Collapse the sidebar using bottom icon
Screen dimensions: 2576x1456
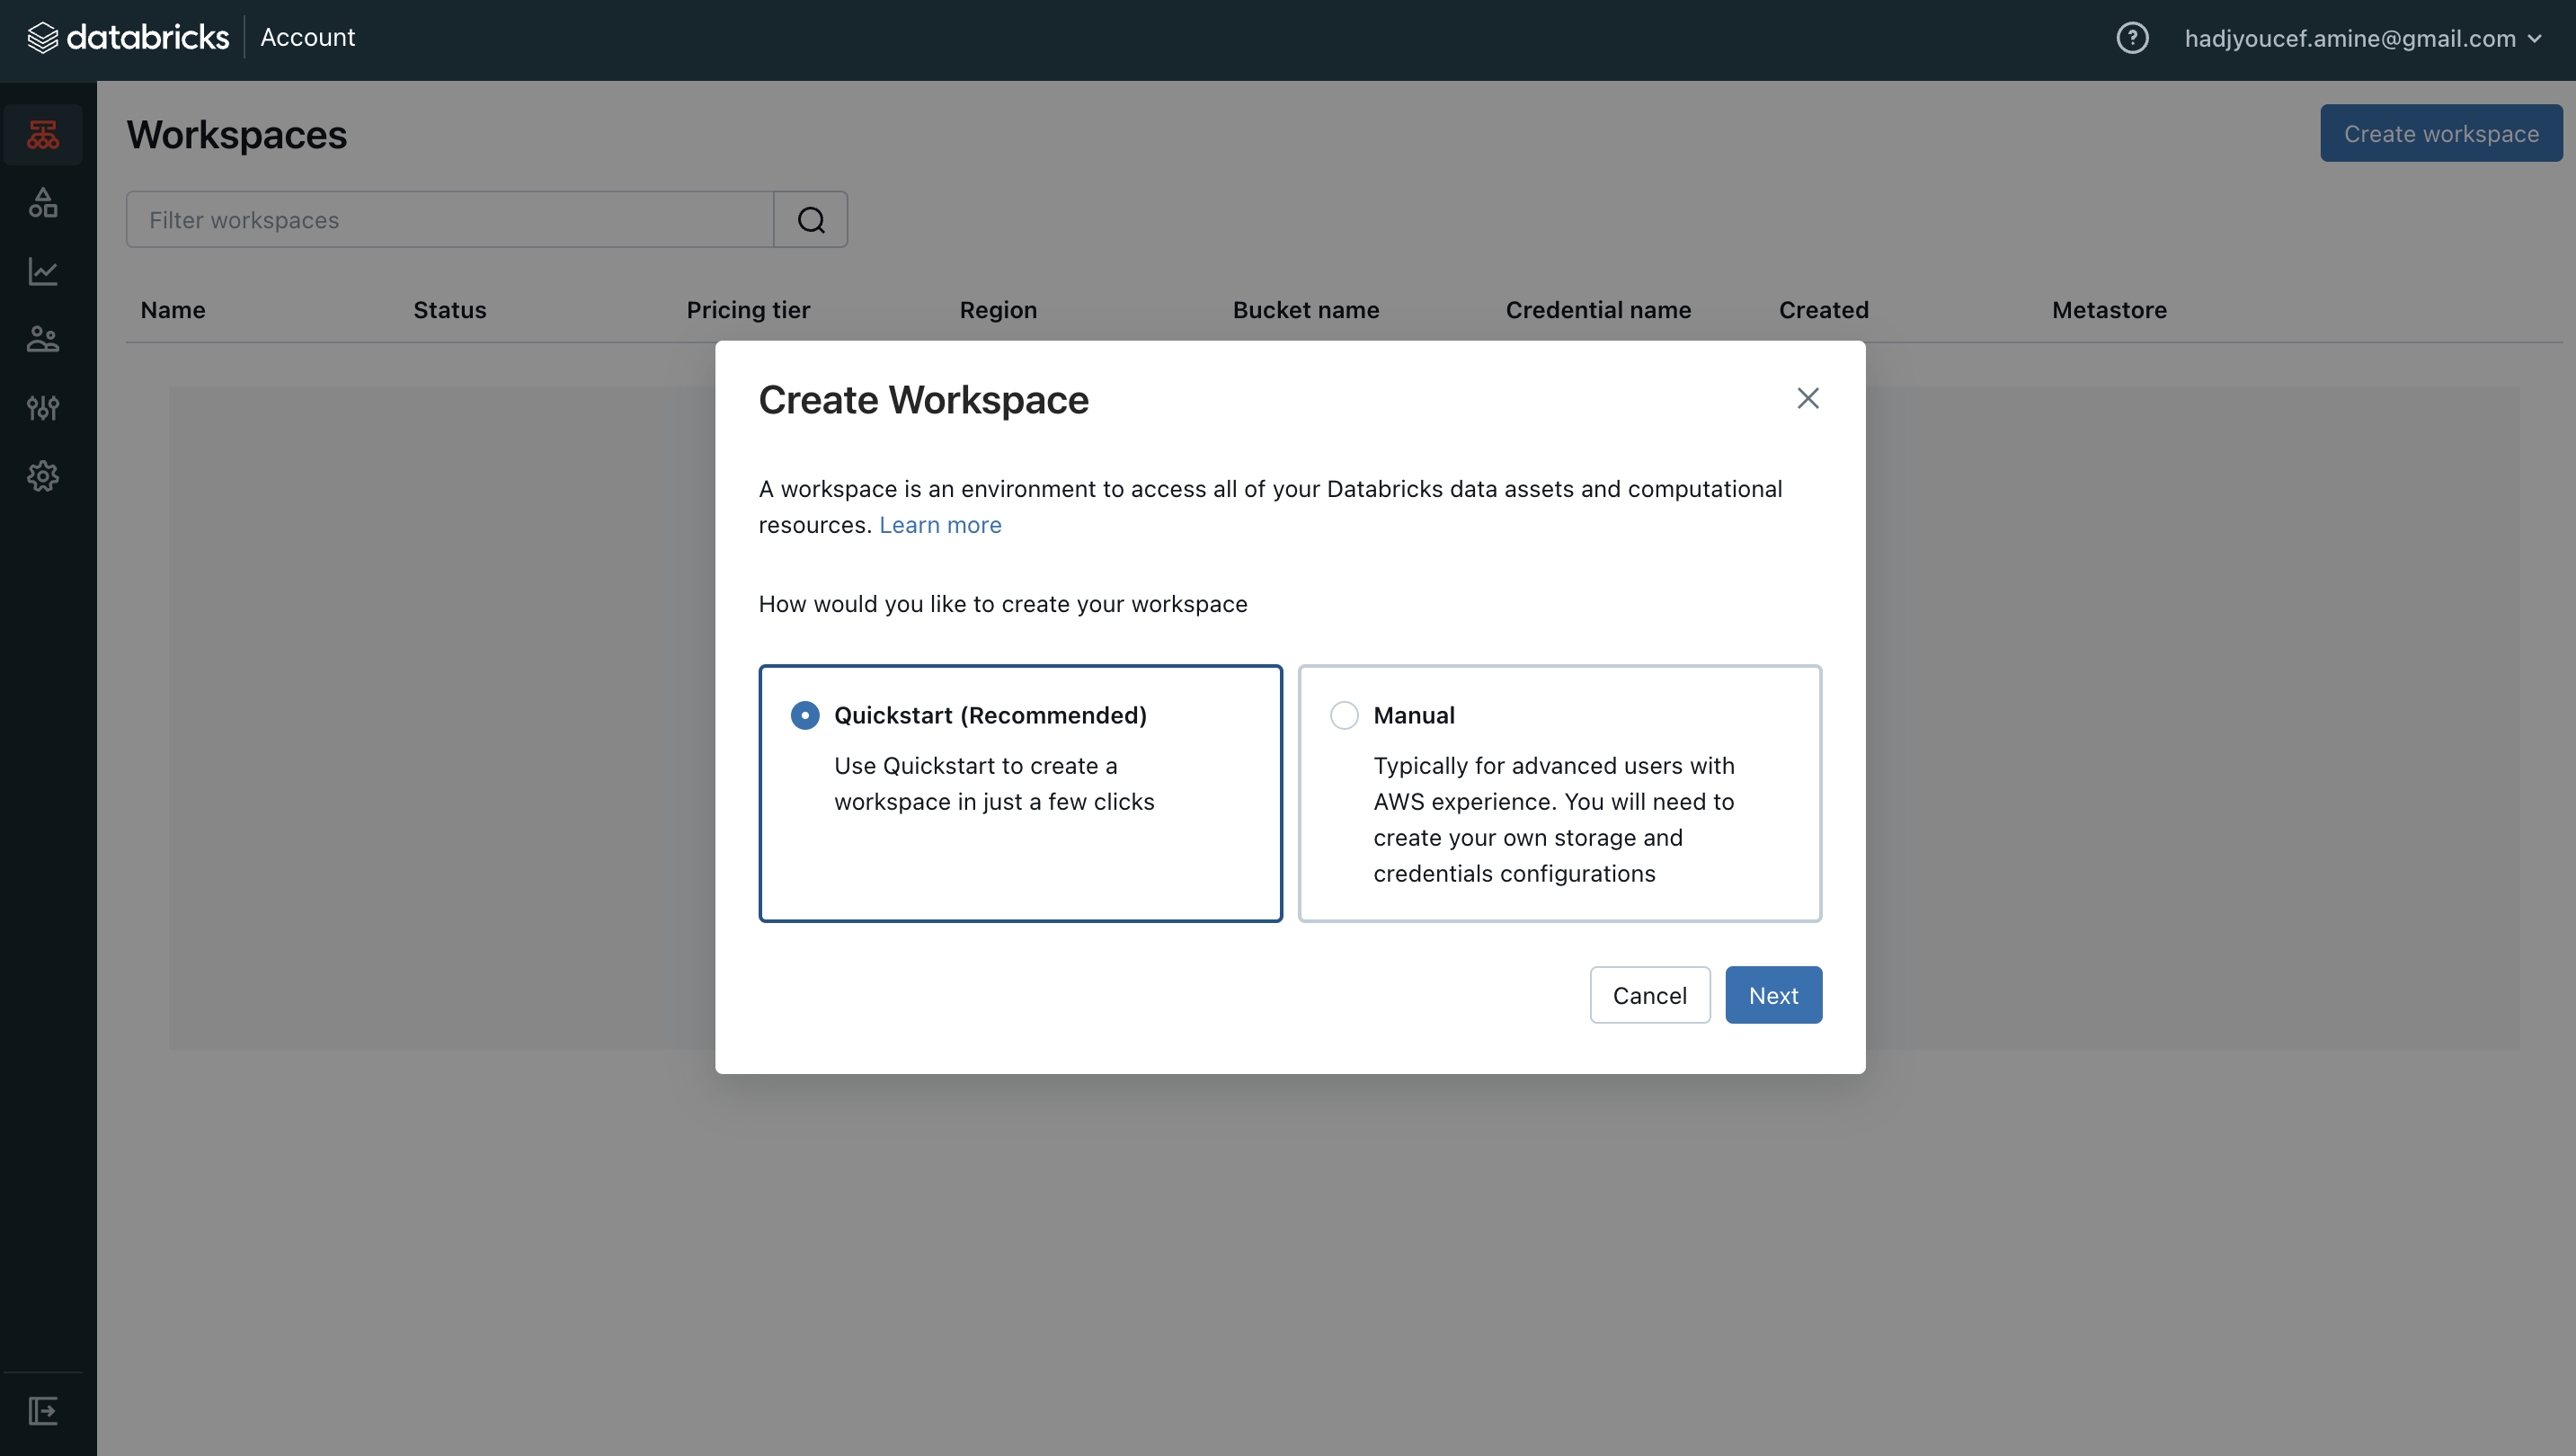43,1411
